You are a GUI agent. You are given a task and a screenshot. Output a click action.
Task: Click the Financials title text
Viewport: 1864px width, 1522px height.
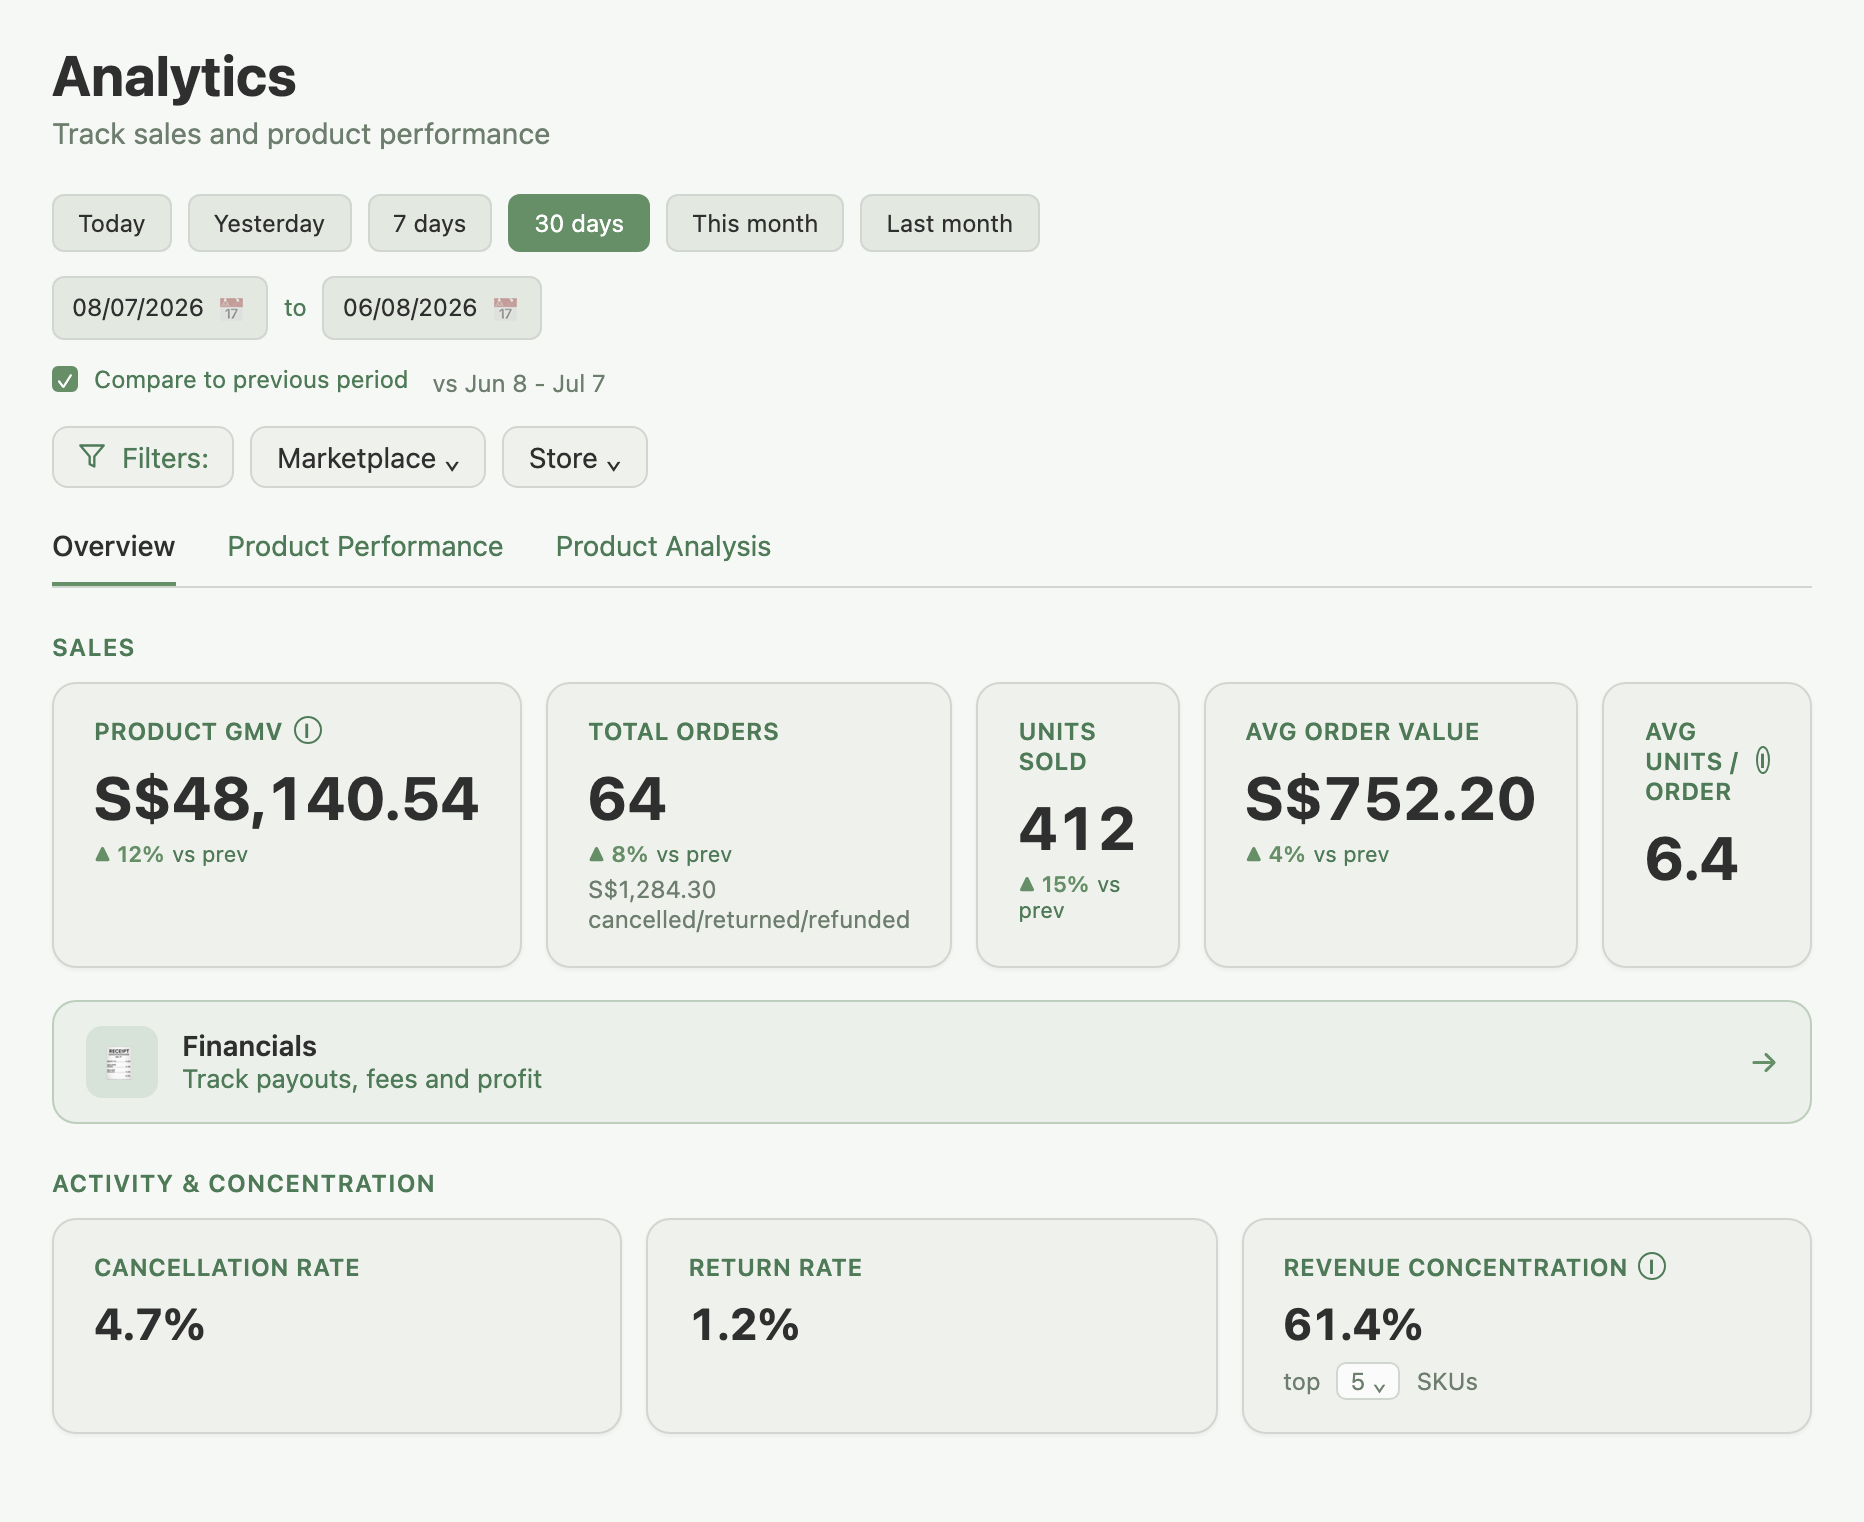point(250,1046)
